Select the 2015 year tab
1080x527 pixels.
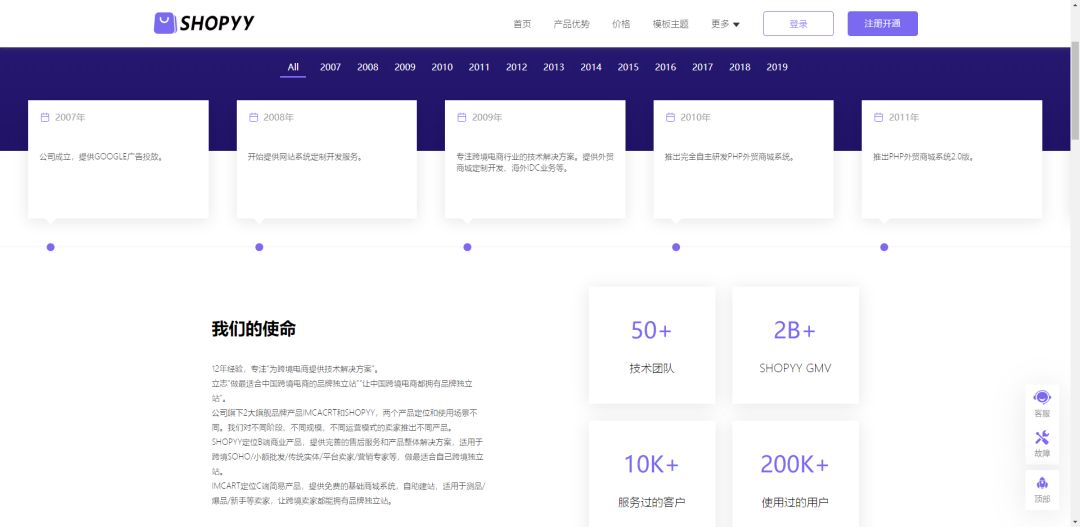[x=628, y=67]
